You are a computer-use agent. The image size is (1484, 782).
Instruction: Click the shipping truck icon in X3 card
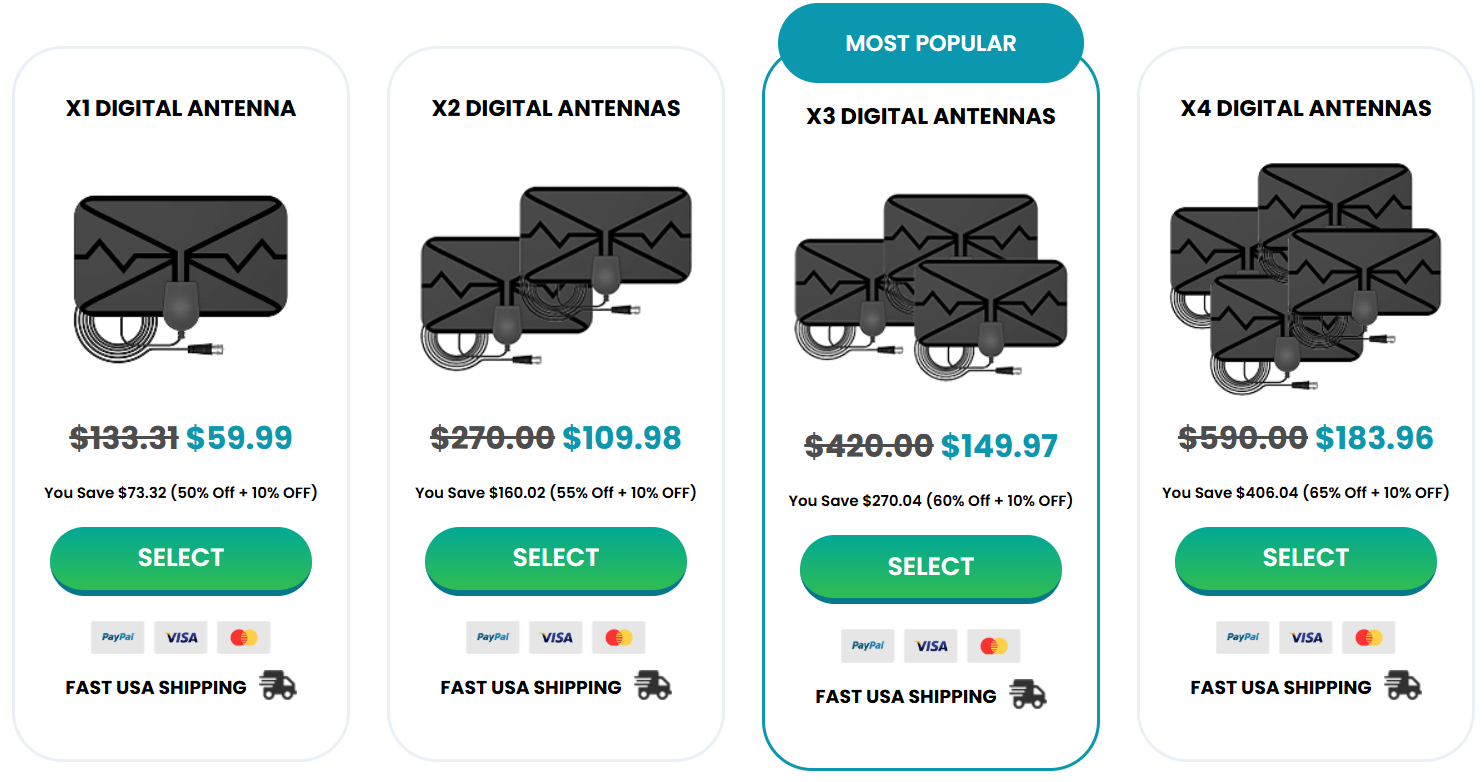click(x=1028, y=695)
